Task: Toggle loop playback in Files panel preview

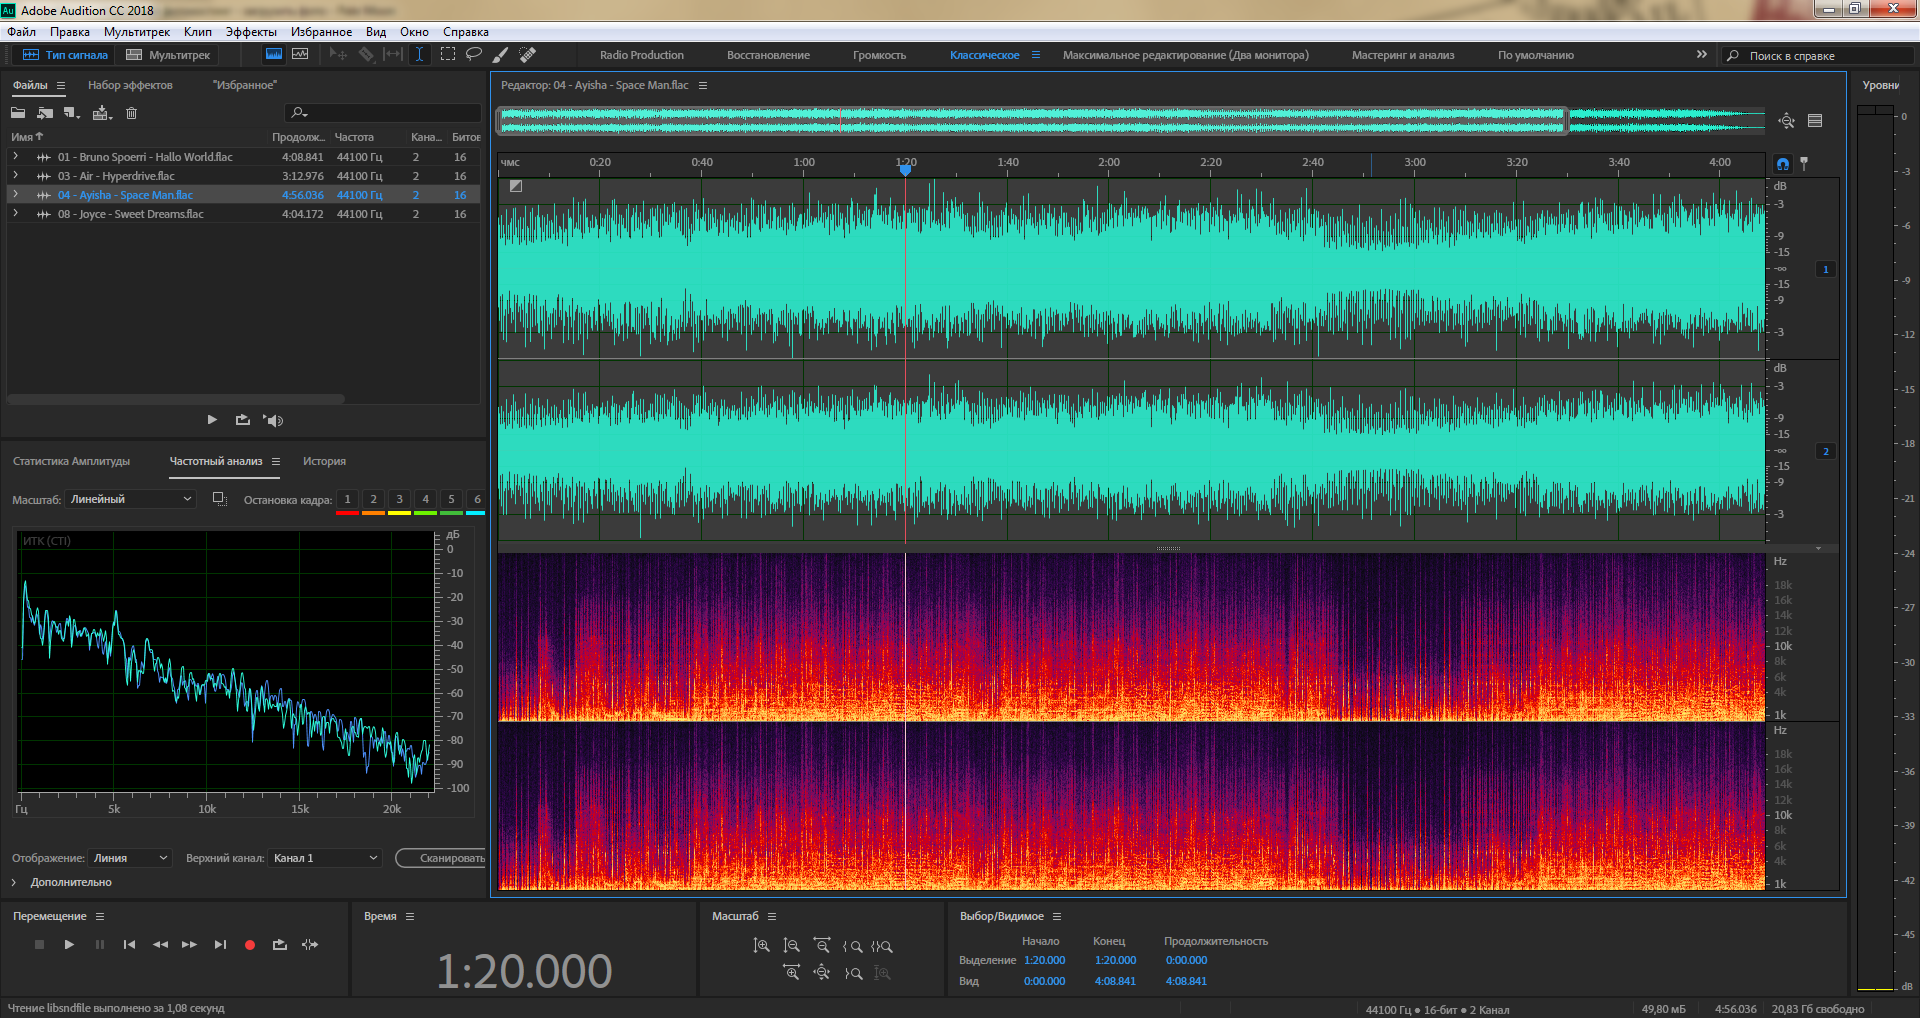Action: pyautogui.click(x=242, y=420)
